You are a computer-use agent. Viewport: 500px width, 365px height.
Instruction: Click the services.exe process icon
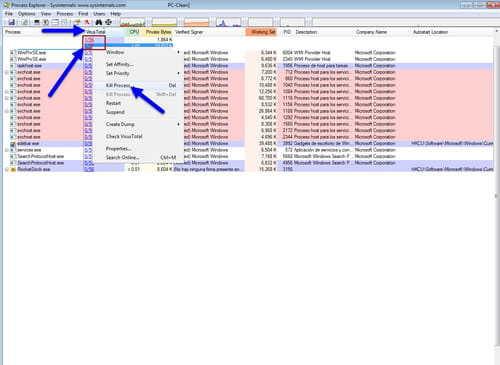click(x=13, y=150)
